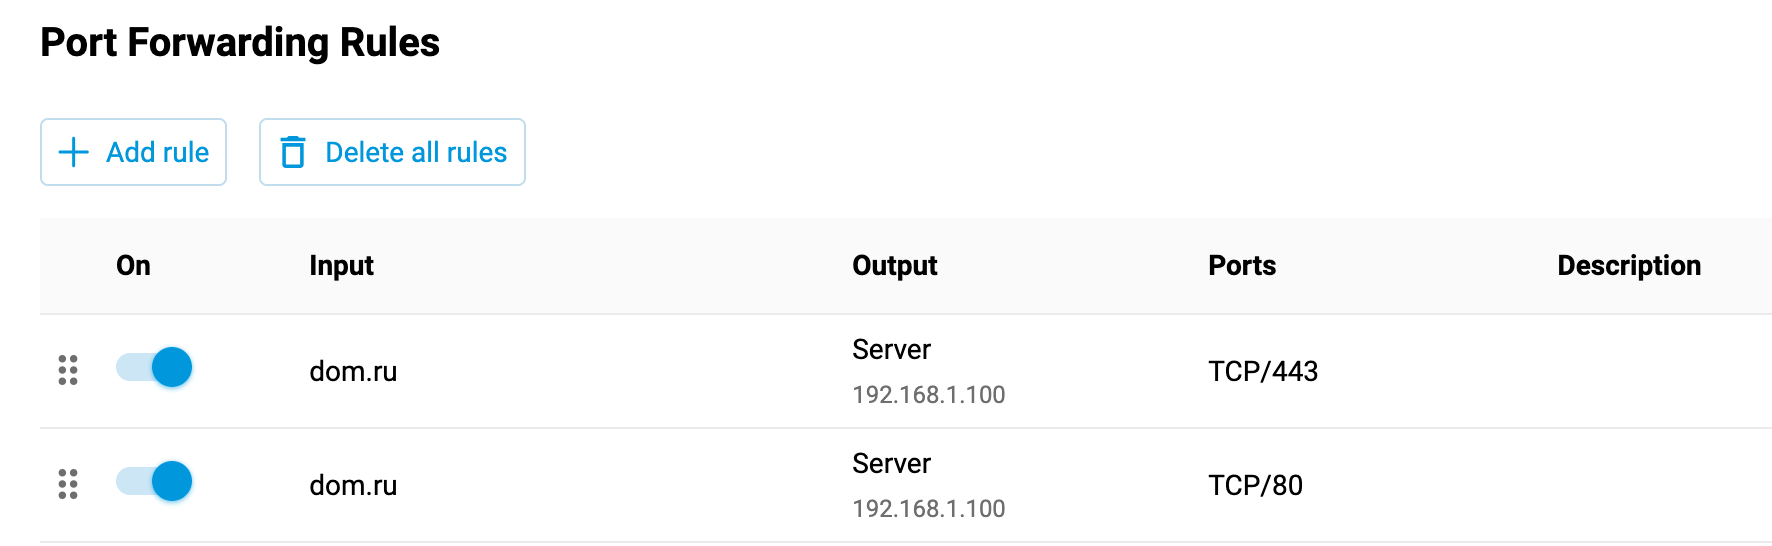1772x546 pixels.
Task: Open the dom.ru input of the TCP/443 rule
Action: (353, 371)
